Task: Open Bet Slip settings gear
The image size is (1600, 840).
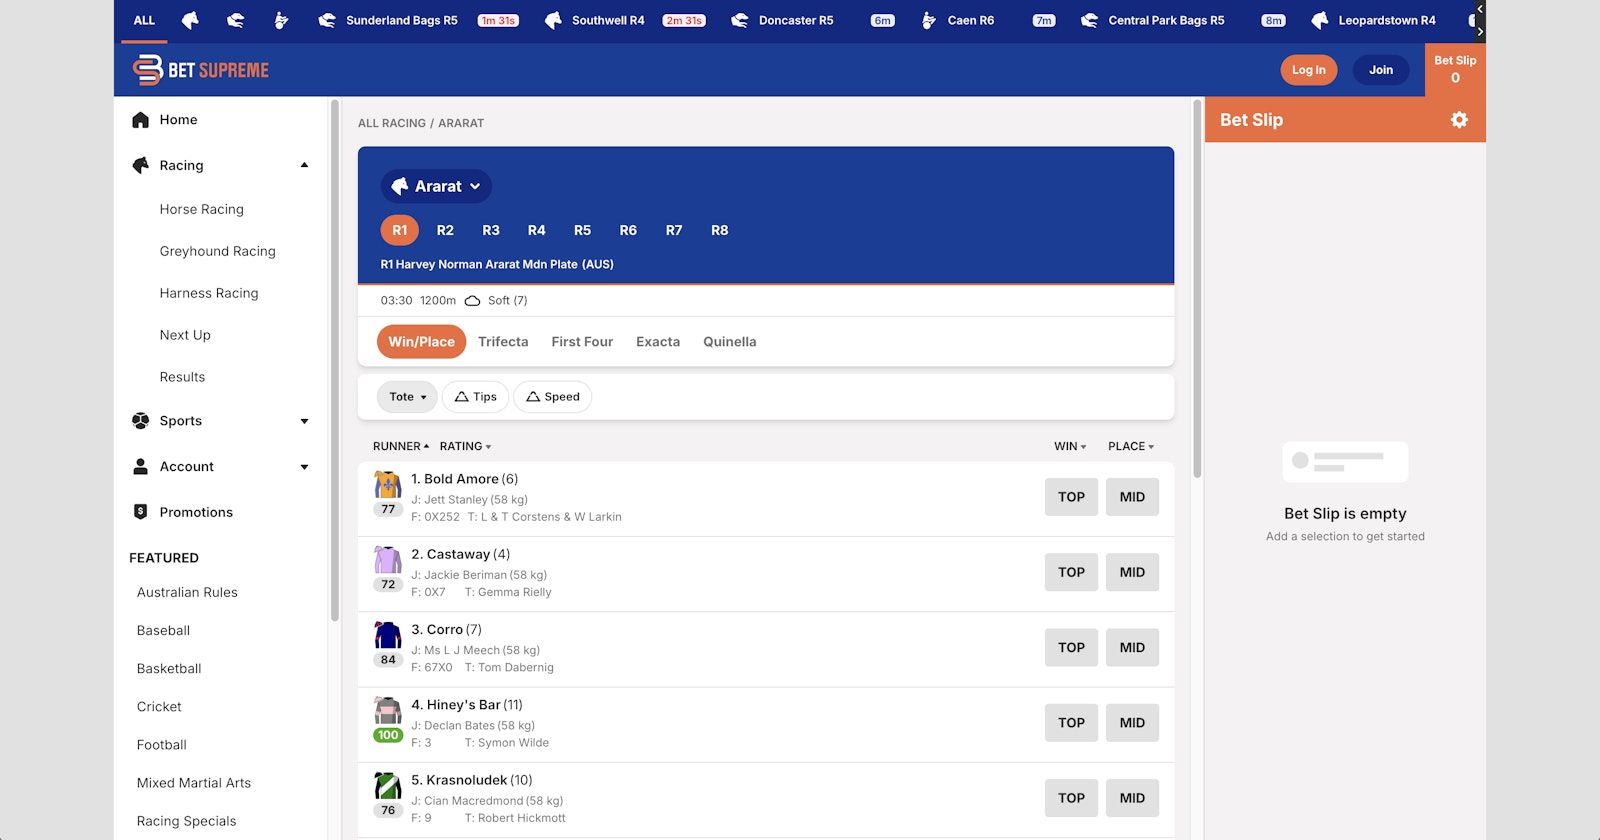Action: click(x=1459, y=120)
